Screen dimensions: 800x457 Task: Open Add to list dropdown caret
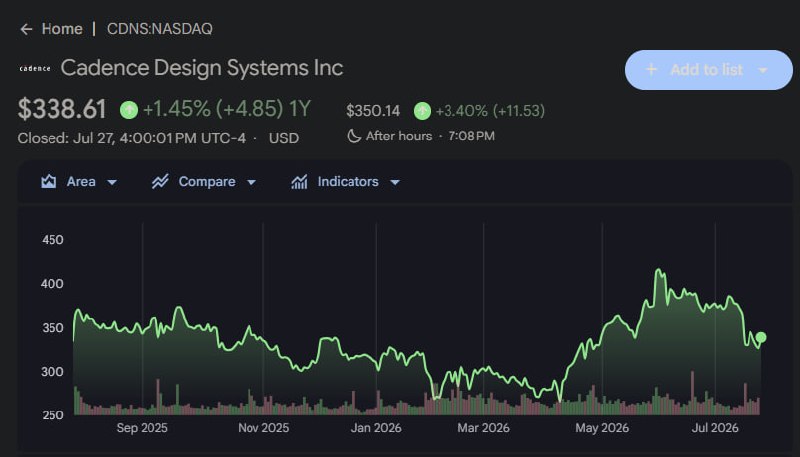pos(763,70)
